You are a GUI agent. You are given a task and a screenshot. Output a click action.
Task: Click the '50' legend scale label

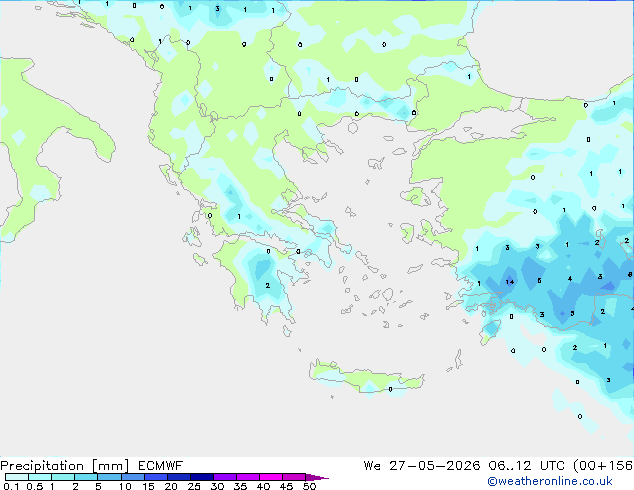pos(309,486)
